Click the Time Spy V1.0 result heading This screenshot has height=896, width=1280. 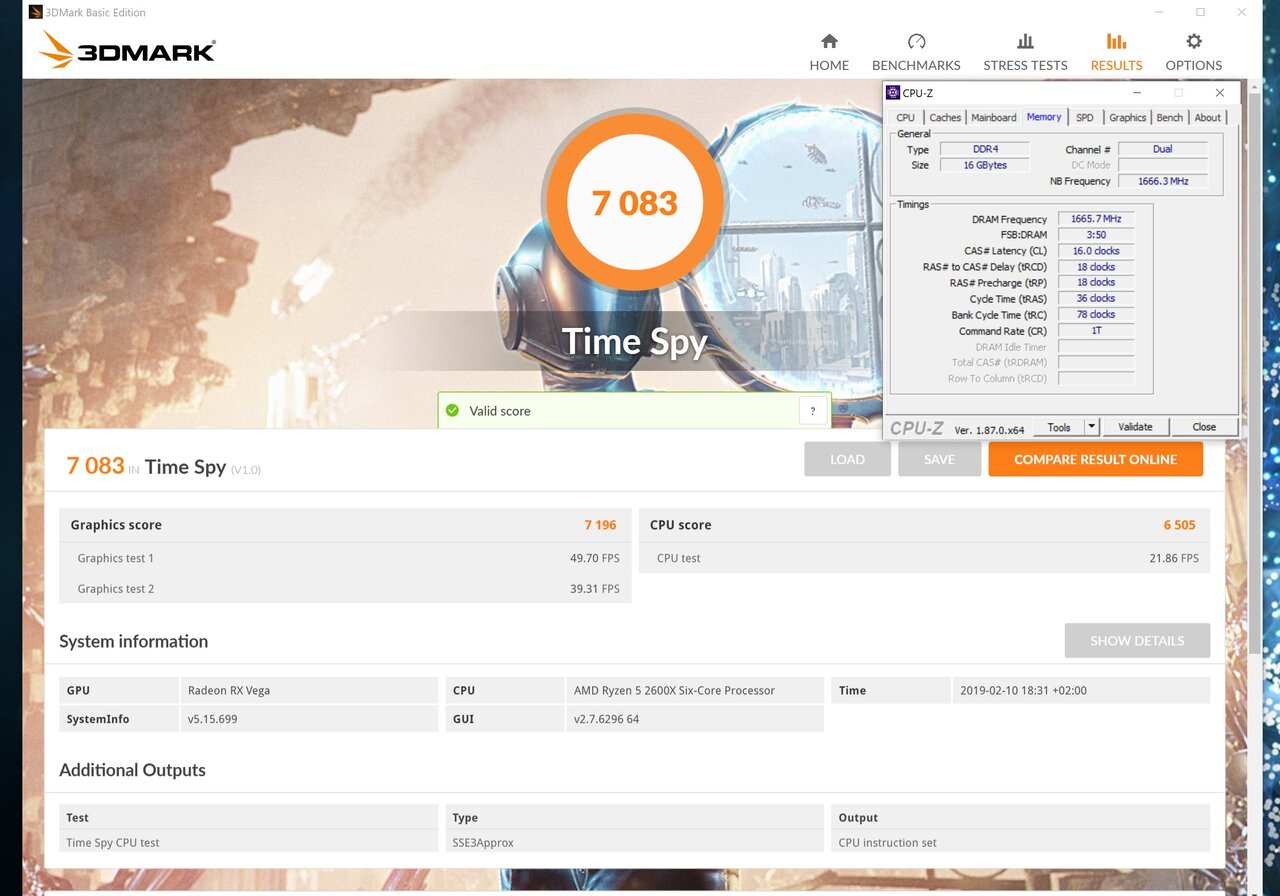point(163,466)
